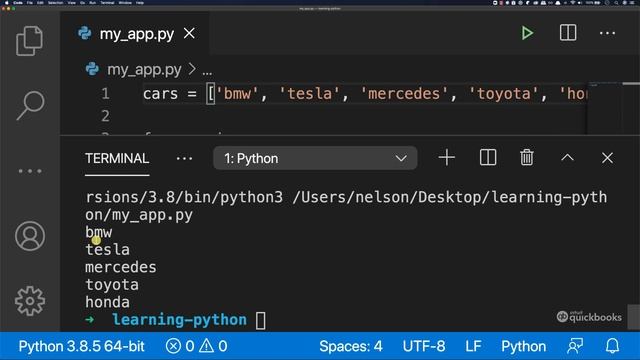Screen dimensions: 640x360
Task: Click 'bmw' in the terminal output
Action: tap(98, 232)
